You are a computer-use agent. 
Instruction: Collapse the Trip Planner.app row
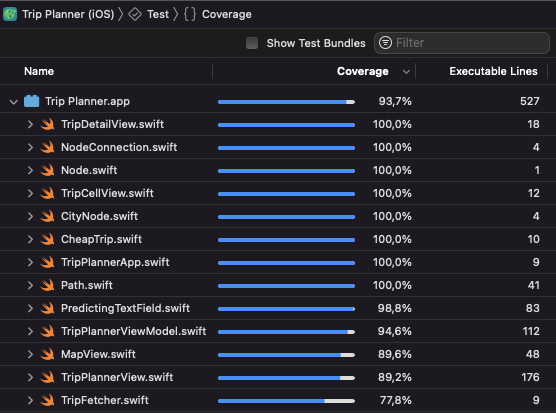pyautogui.click(x=13, y=102)
